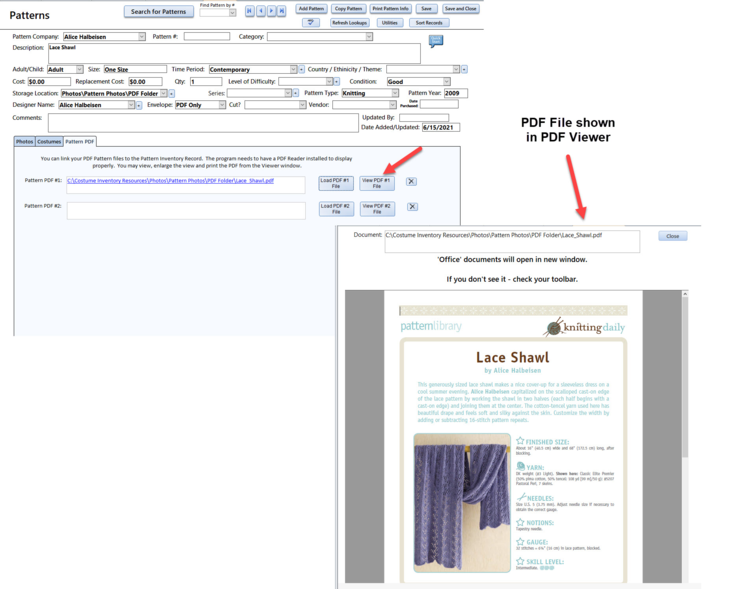The image size is (750, 589).
Task: Jump to the last pattern record
Action: pyautogui.click(x=282, y=11)
